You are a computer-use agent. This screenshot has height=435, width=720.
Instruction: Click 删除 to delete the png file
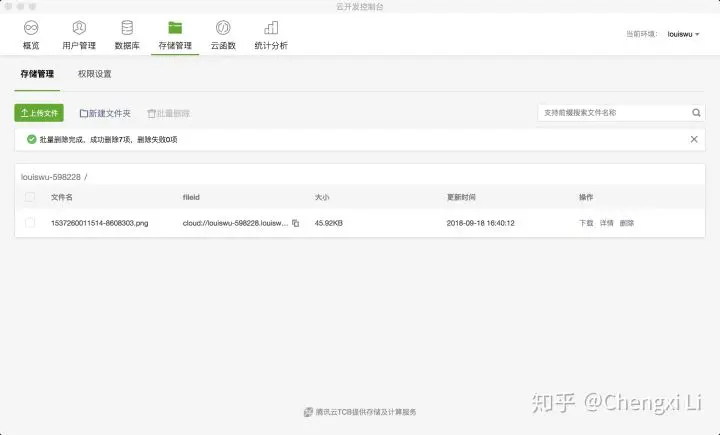tap(627, 223)
